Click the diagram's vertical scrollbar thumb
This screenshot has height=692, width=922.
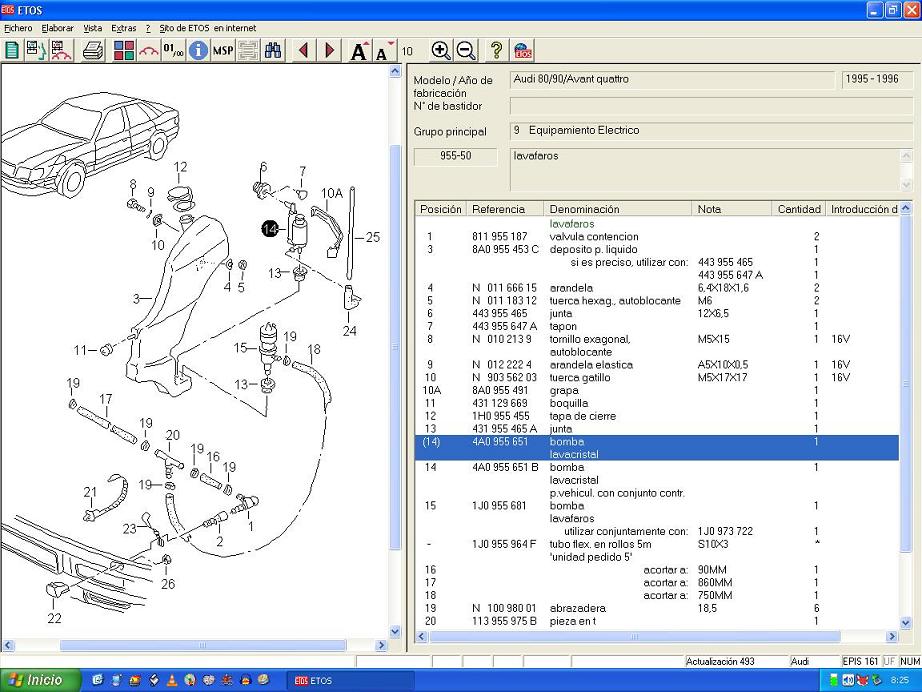[x=395, y=347]
